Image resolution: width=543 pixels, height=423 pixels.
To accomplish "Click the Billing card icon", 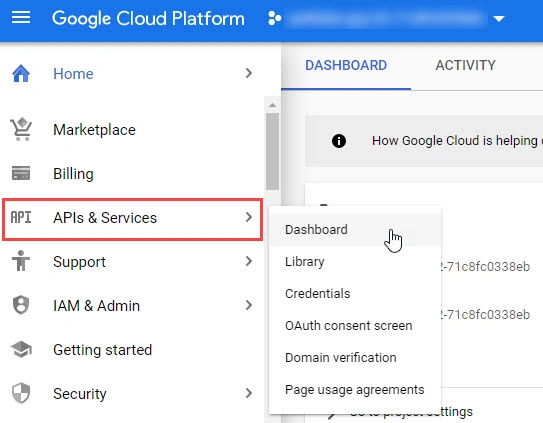I will 21,173.
